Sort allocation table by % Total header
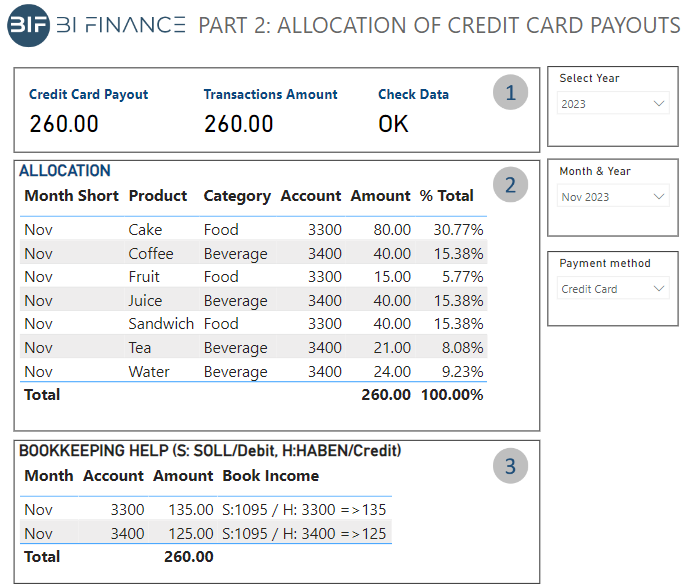686x588 pixels. (x=447, y=196)
